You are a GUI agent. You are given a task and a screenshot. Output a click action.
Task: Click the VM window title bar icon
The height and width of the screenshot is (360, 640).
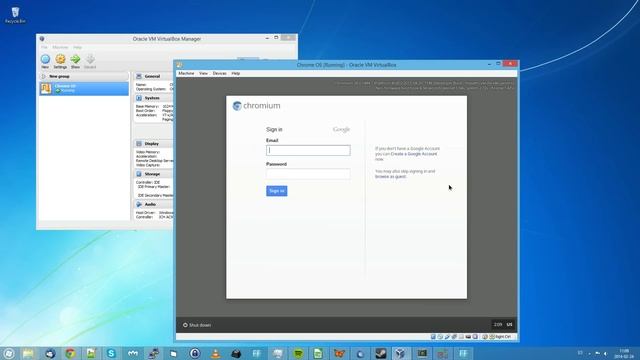click(x=180, y=65)
